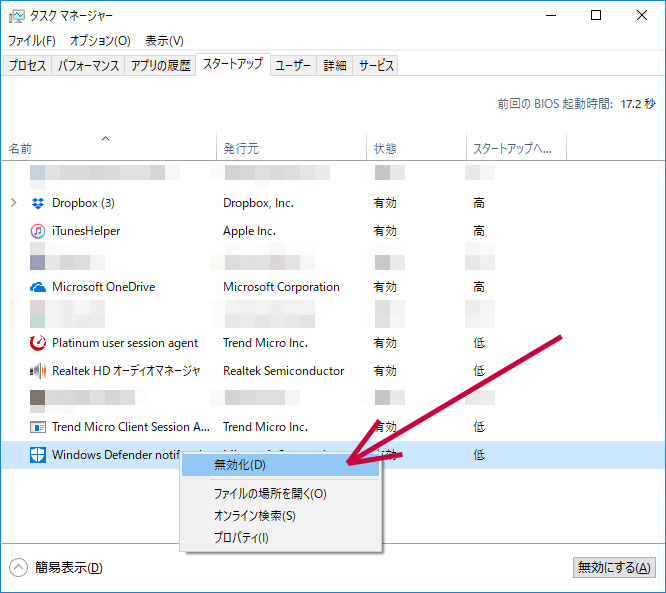Select the Realtek HD オーディオマネージャ name
This screenshot has width=666, height=593.
[x=126, y=371]
